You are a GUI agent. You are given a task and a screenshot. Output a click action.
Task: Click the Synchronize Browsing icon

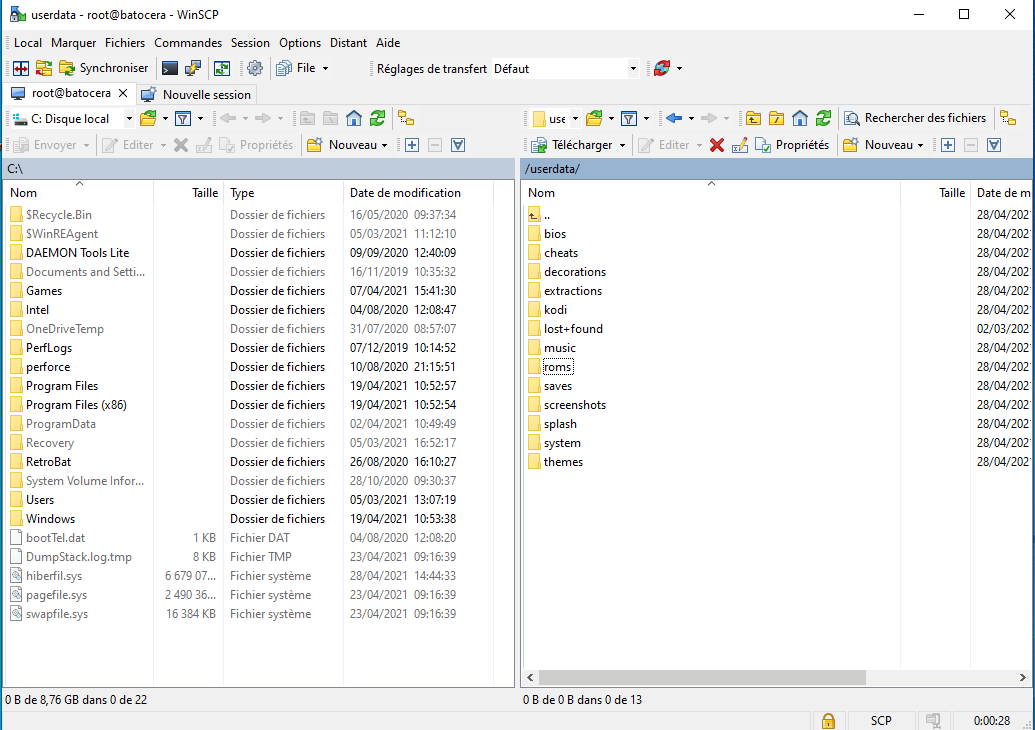coord(44,68)
